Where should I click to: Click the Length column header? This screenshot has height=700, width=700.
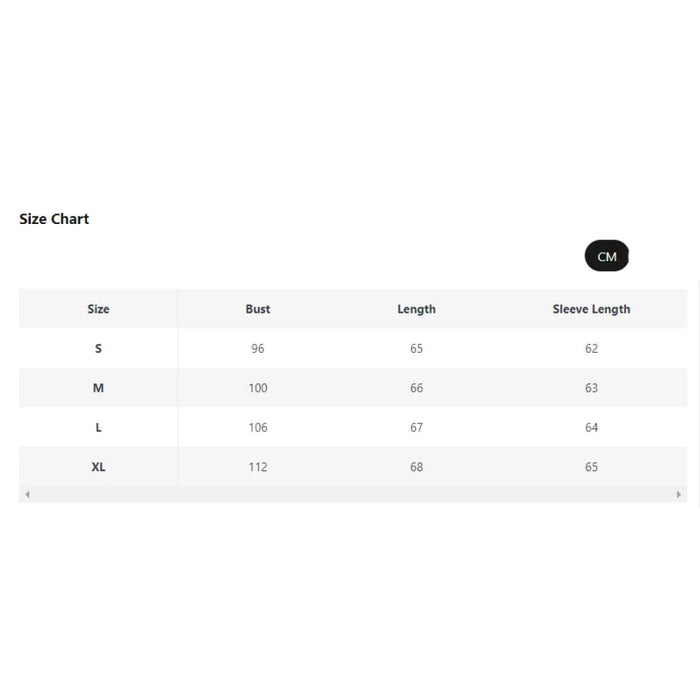(416, 309)
